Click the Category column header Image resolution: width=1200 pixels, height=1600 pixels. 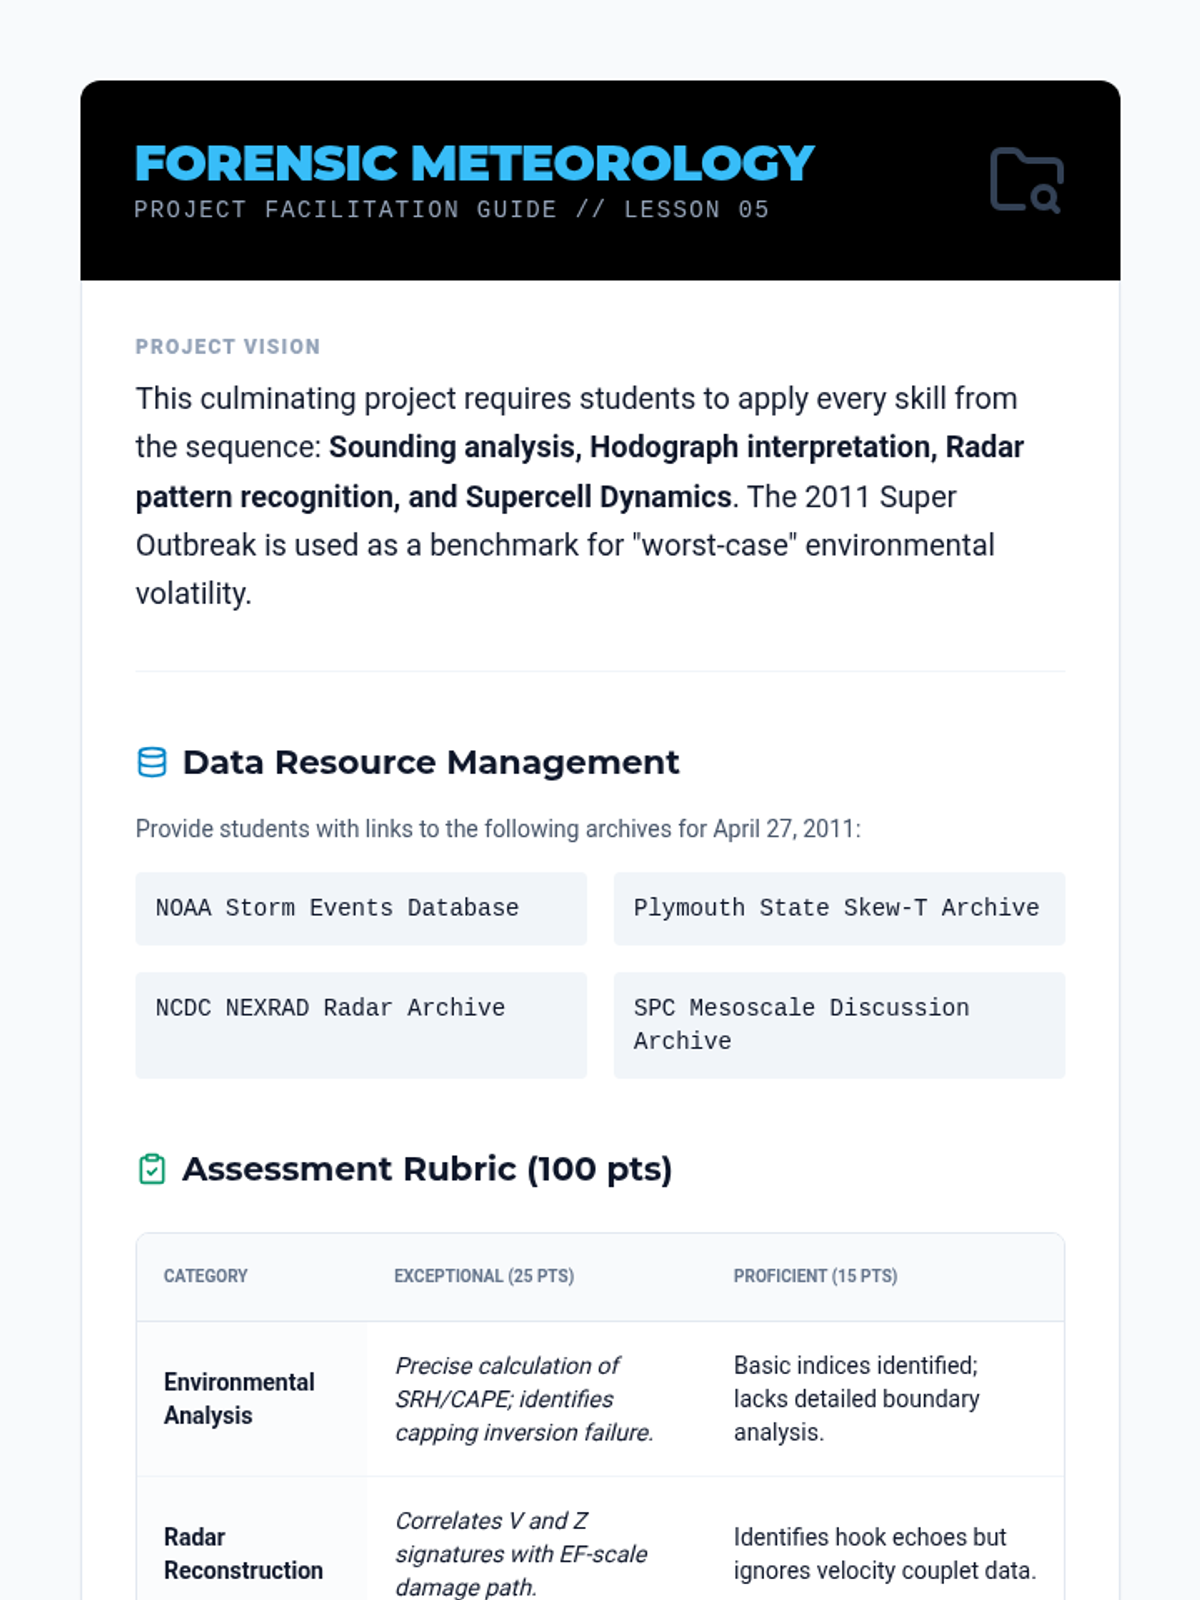[x=205, y=1276]
